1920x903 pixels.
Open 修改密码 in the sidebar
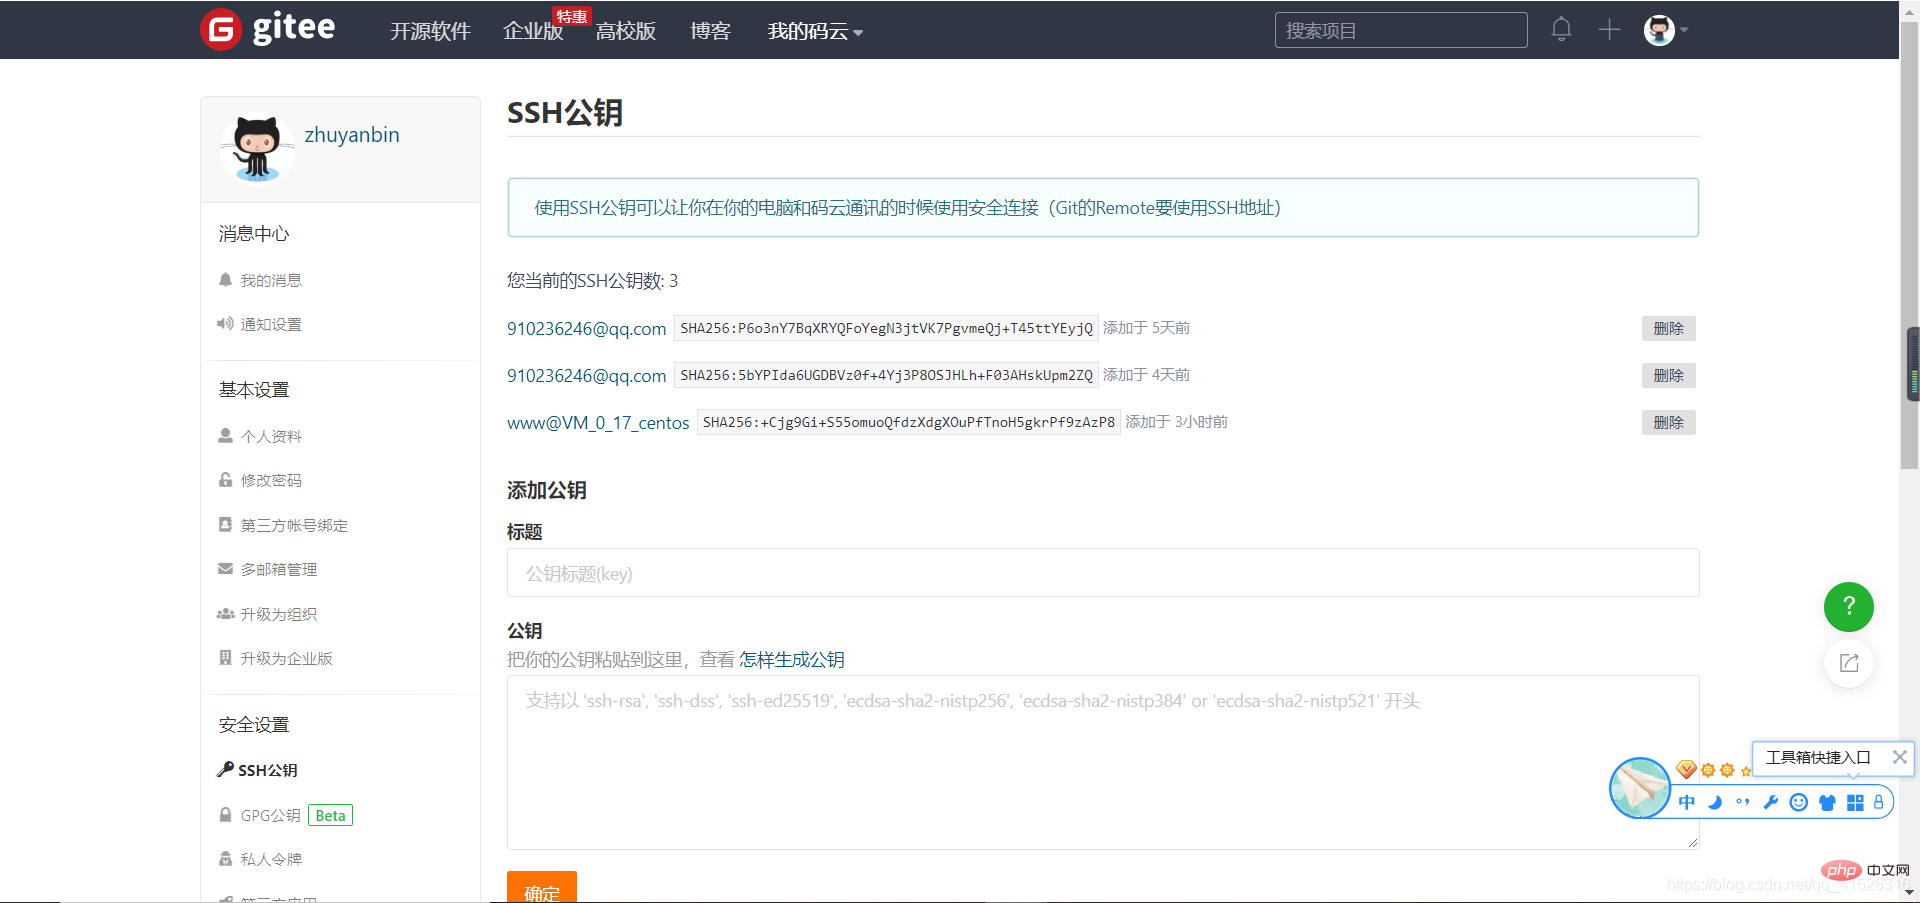[271, 481]
